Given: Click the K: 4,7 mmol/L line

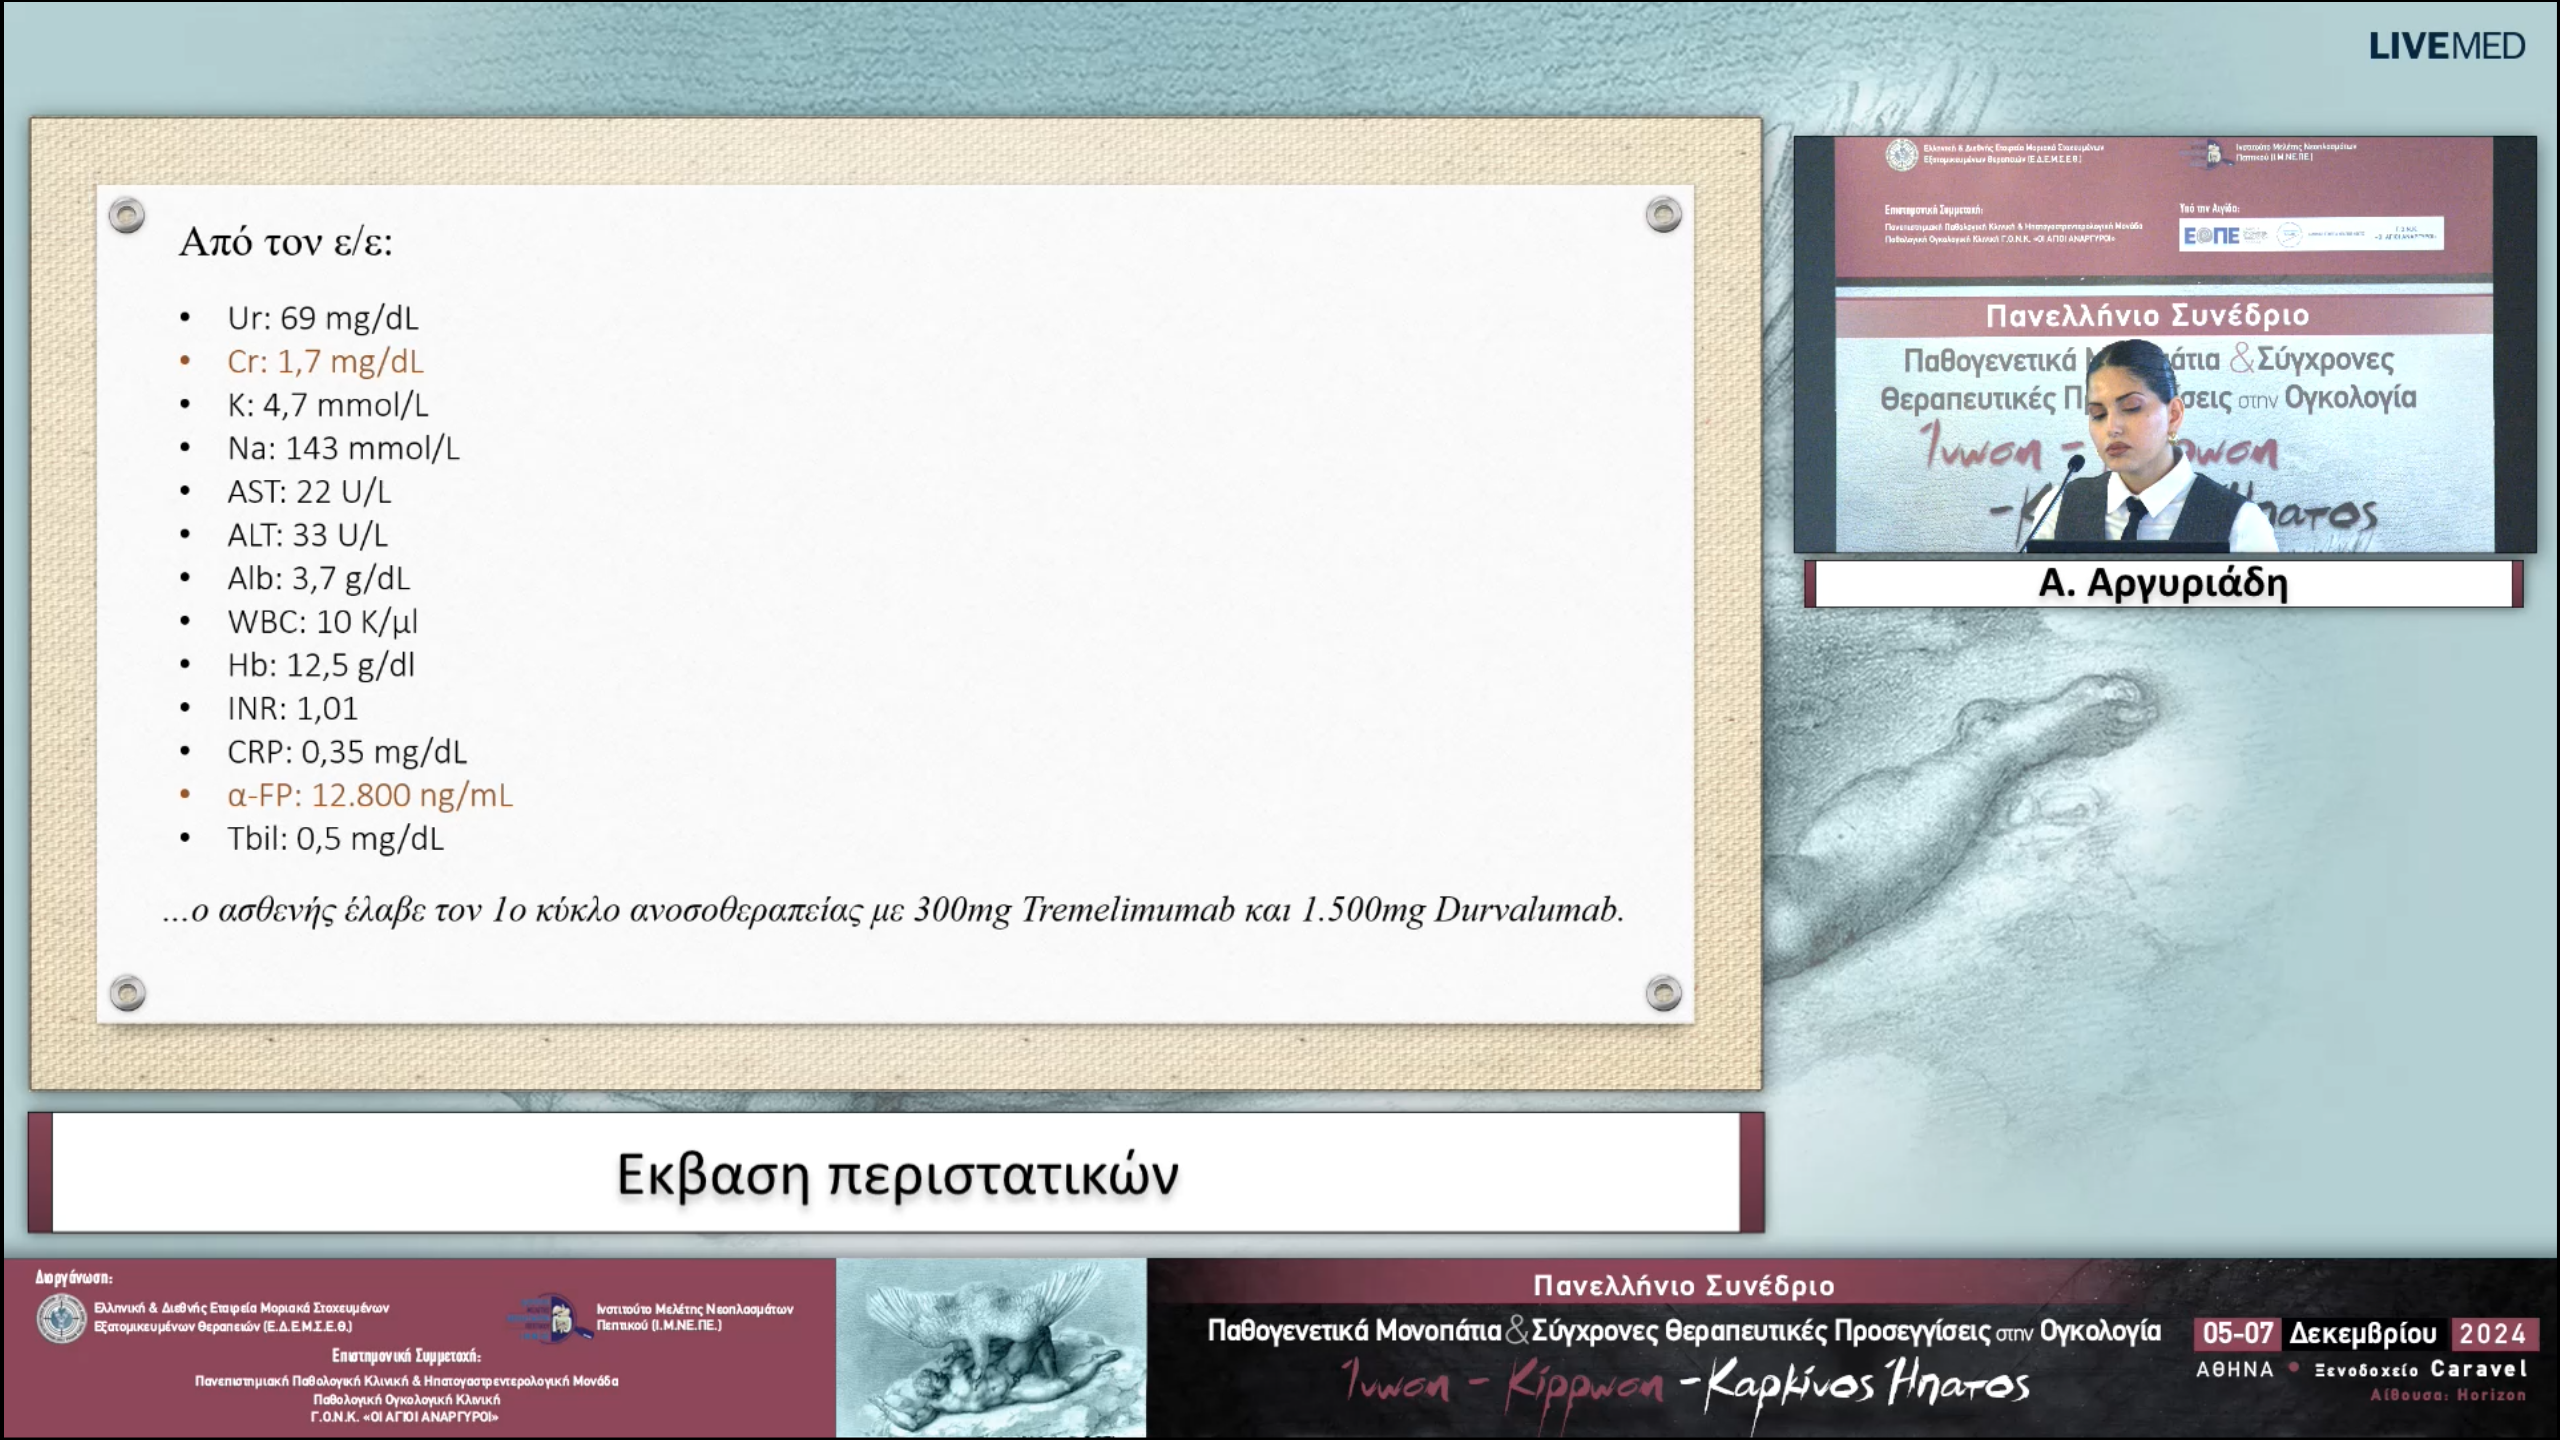Looking at the screenshot, I should point(328,405).
